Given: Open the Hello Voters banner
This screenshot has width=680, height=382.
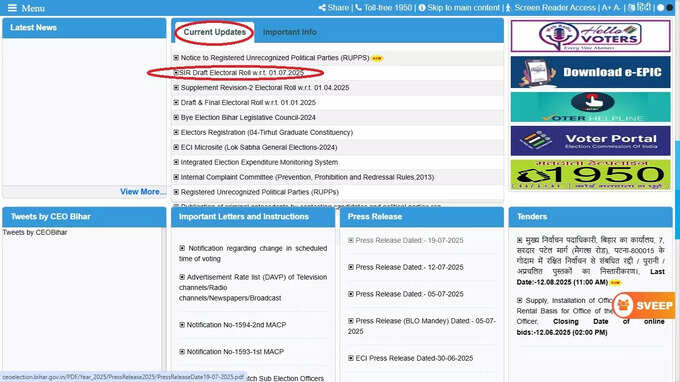Looking at the screenshot, I should tap(590, 36).
